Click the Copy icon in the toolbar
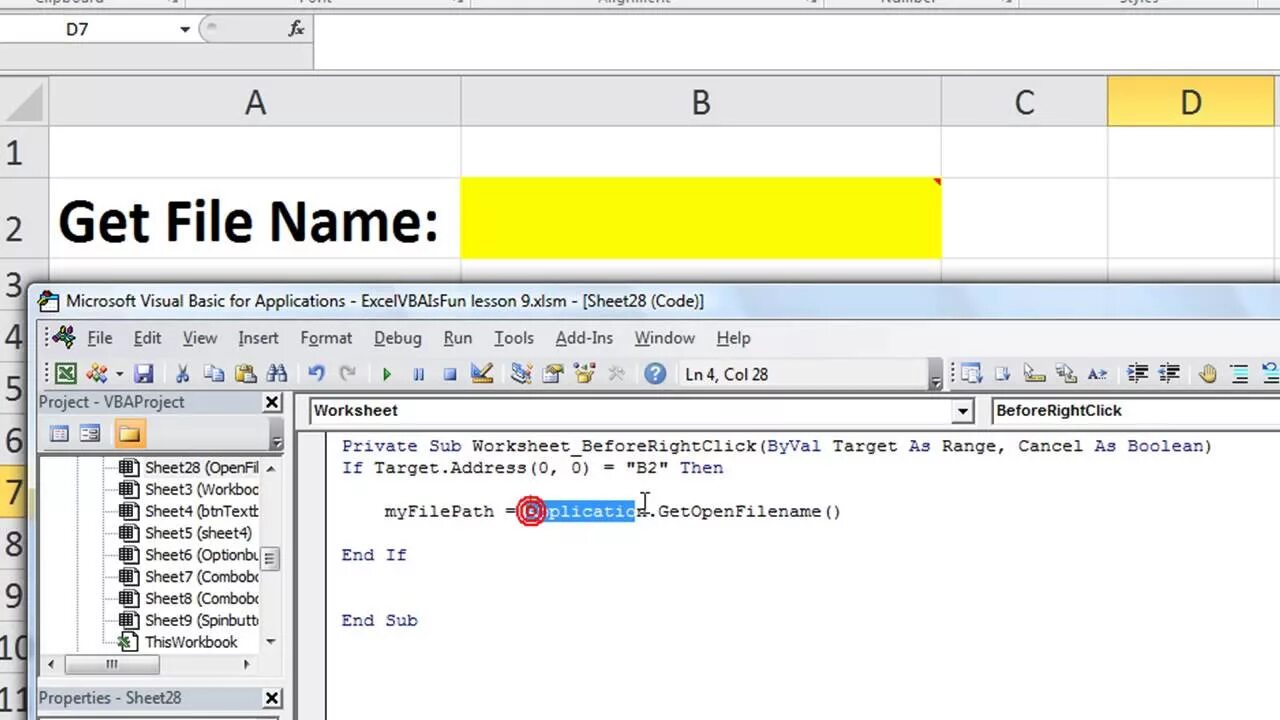The image size is (1280, 720). [x=214, y=374]
